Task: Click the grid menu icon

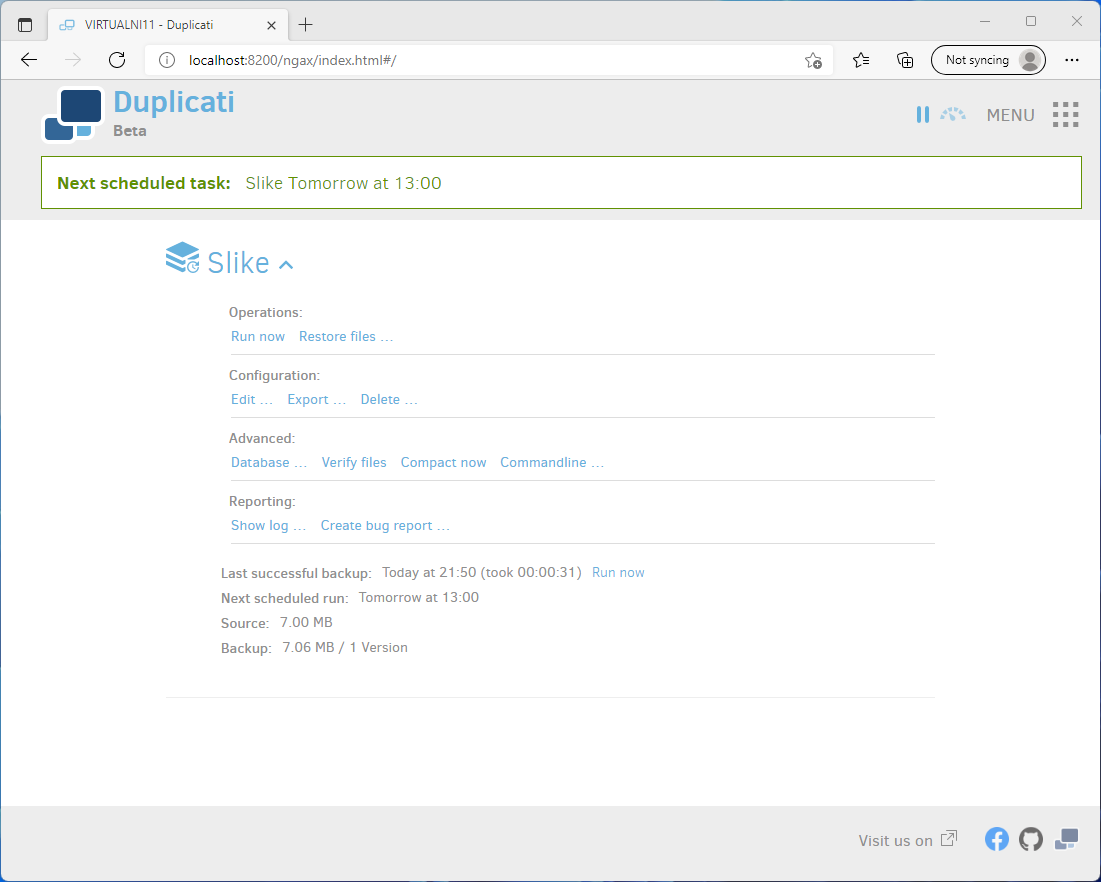Action: (1065, 114)
